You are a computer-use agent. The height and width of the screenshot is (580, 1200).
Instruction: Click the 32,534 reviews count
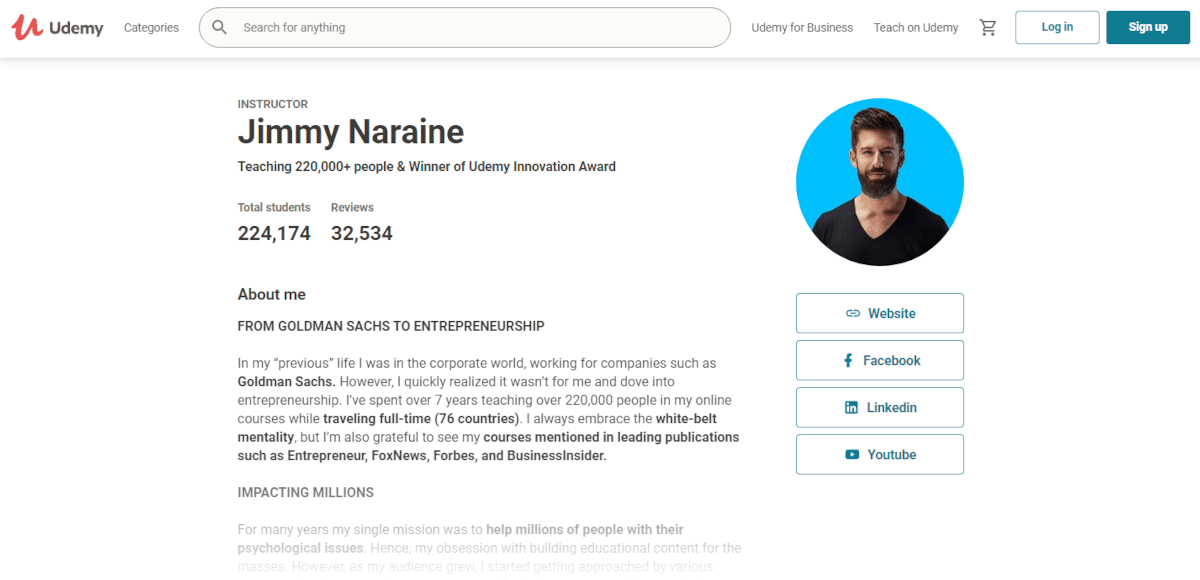pyautogui.click(x=362, y=234)
